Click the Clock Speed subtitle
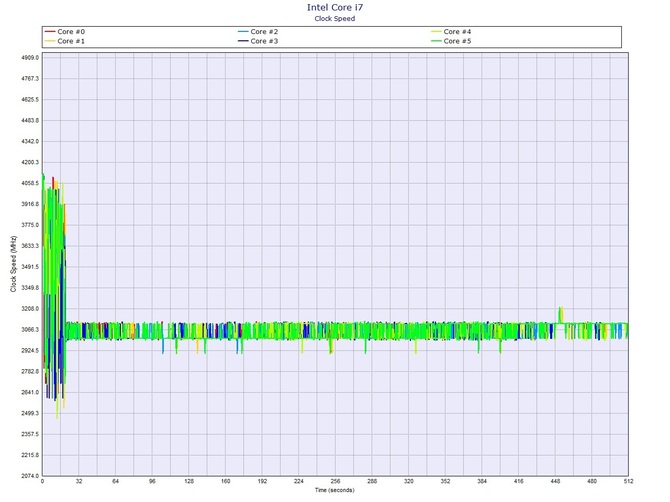This screenshot has width=670, height=502. pyautogui.click(x=335, y=18)
